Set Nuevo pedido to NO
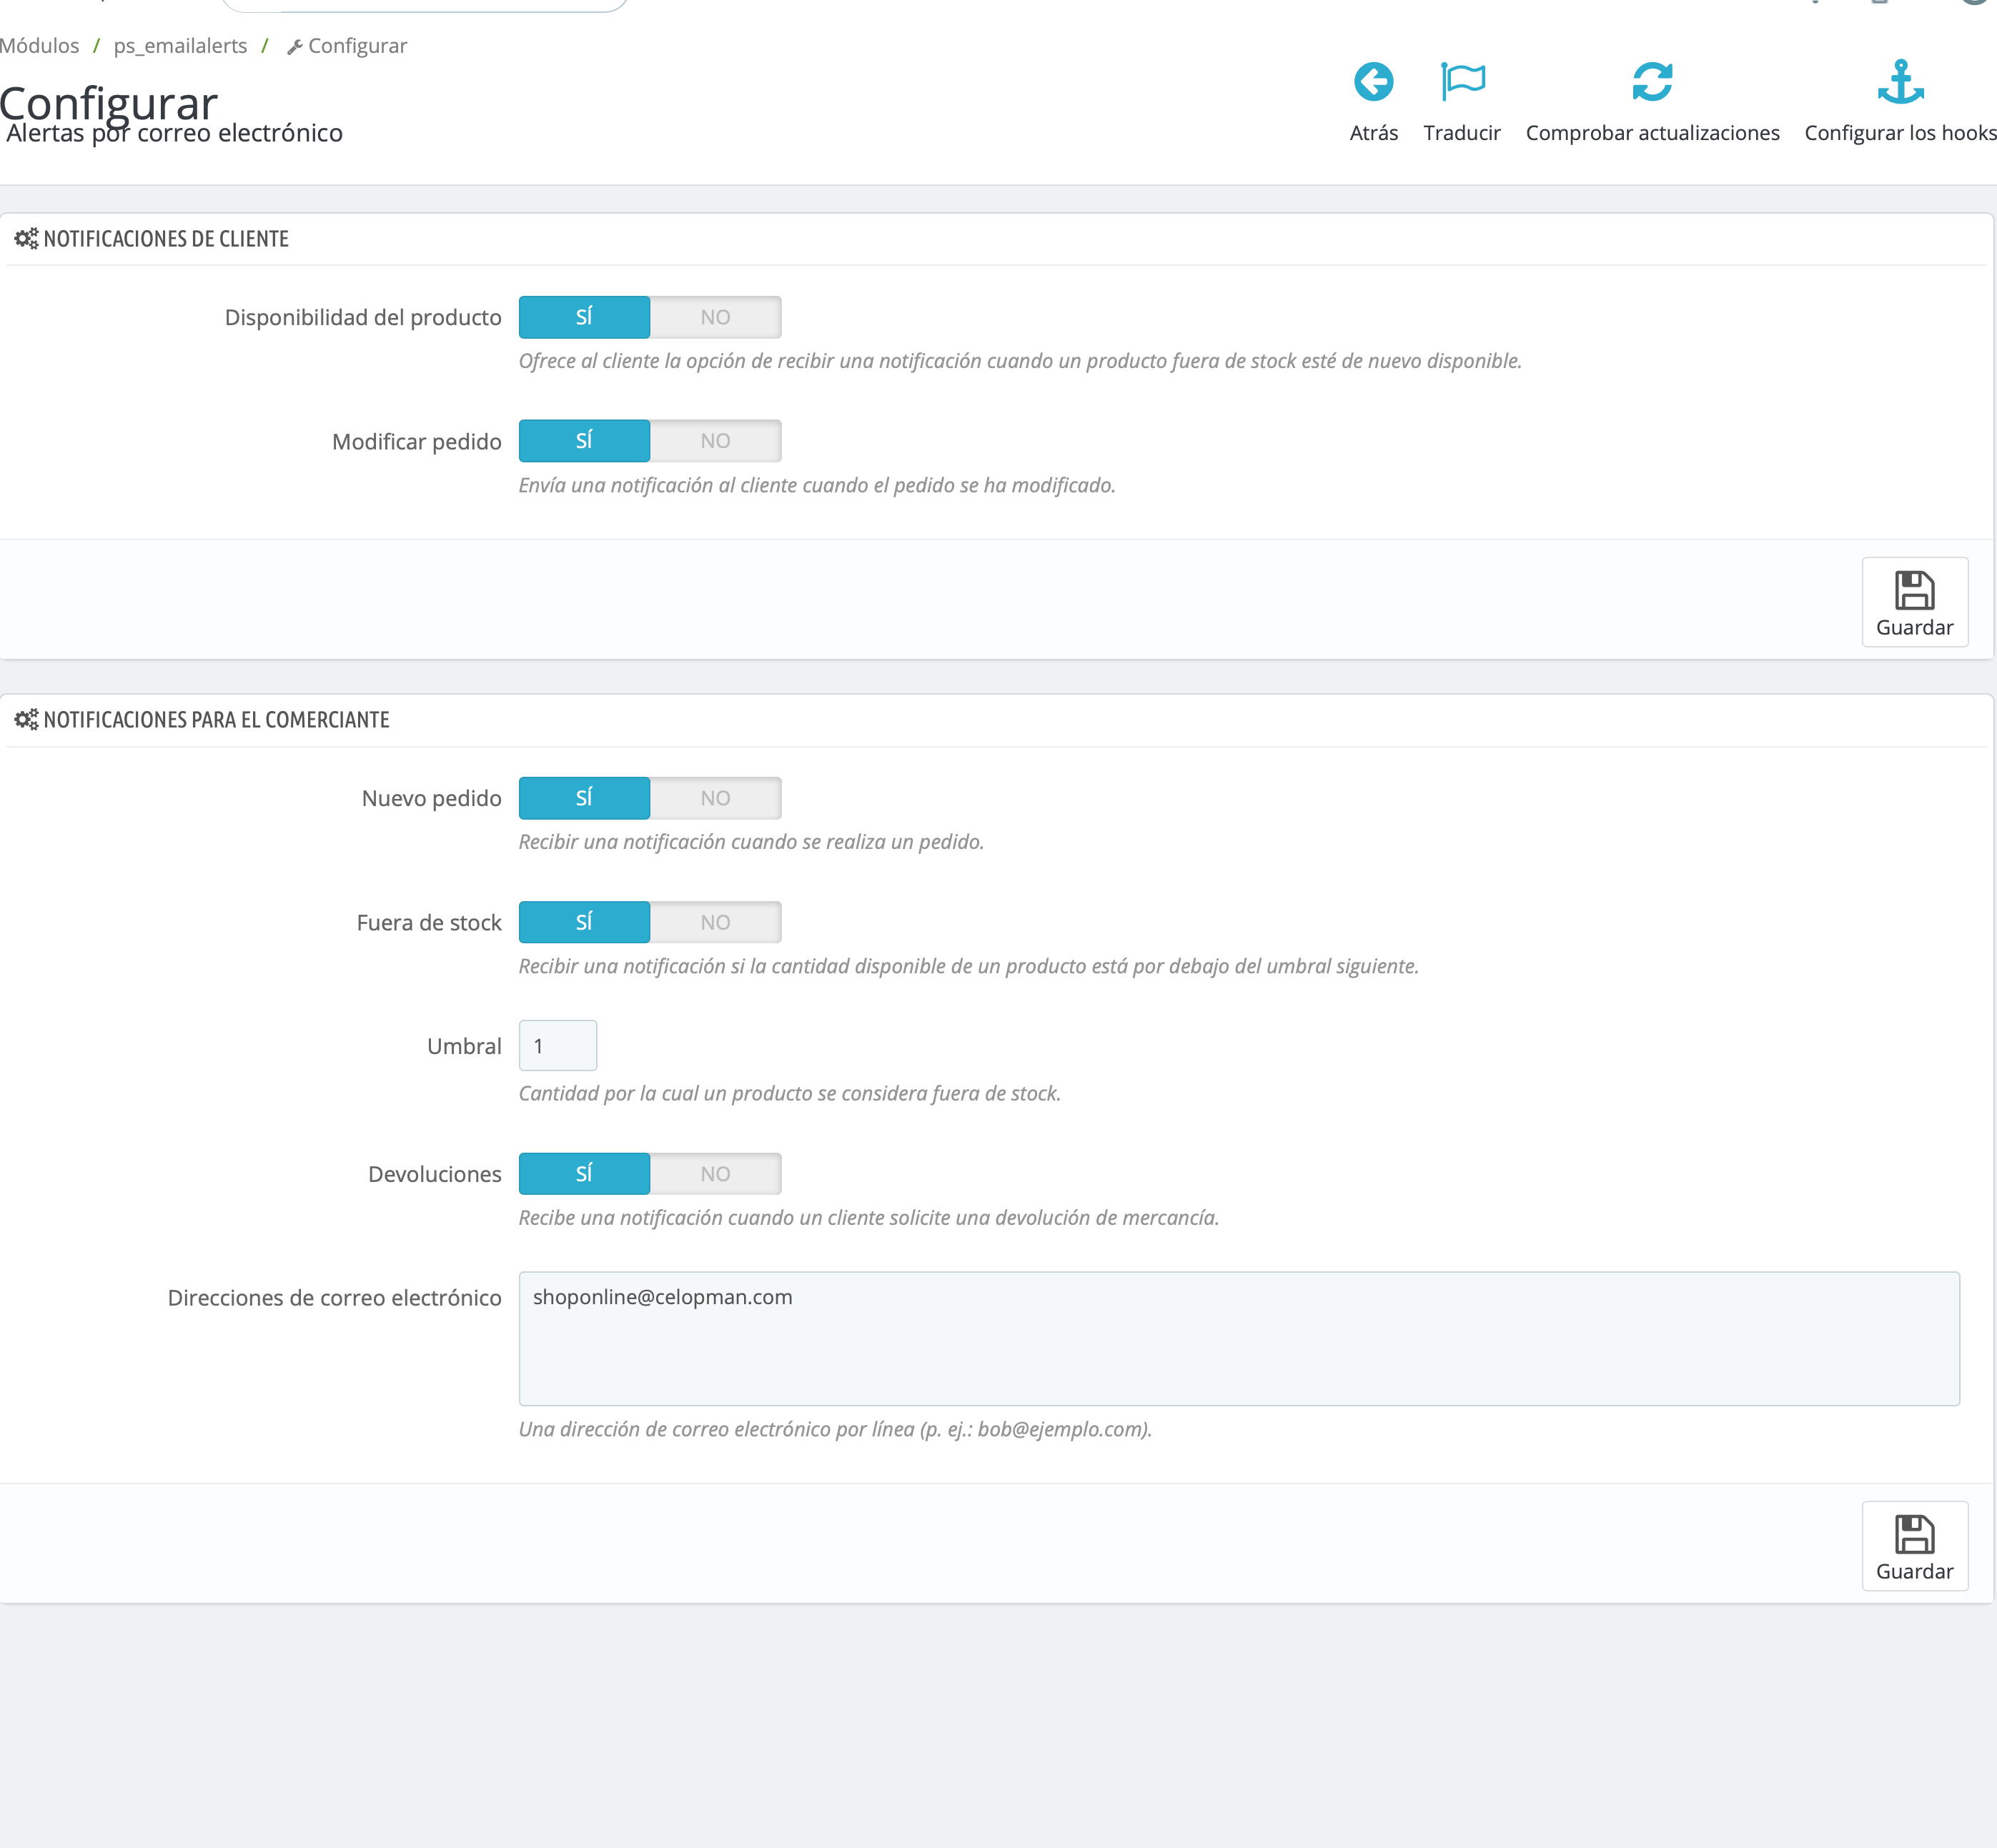This screenshot has width=1997, height=1848. (x=715, y=798)
